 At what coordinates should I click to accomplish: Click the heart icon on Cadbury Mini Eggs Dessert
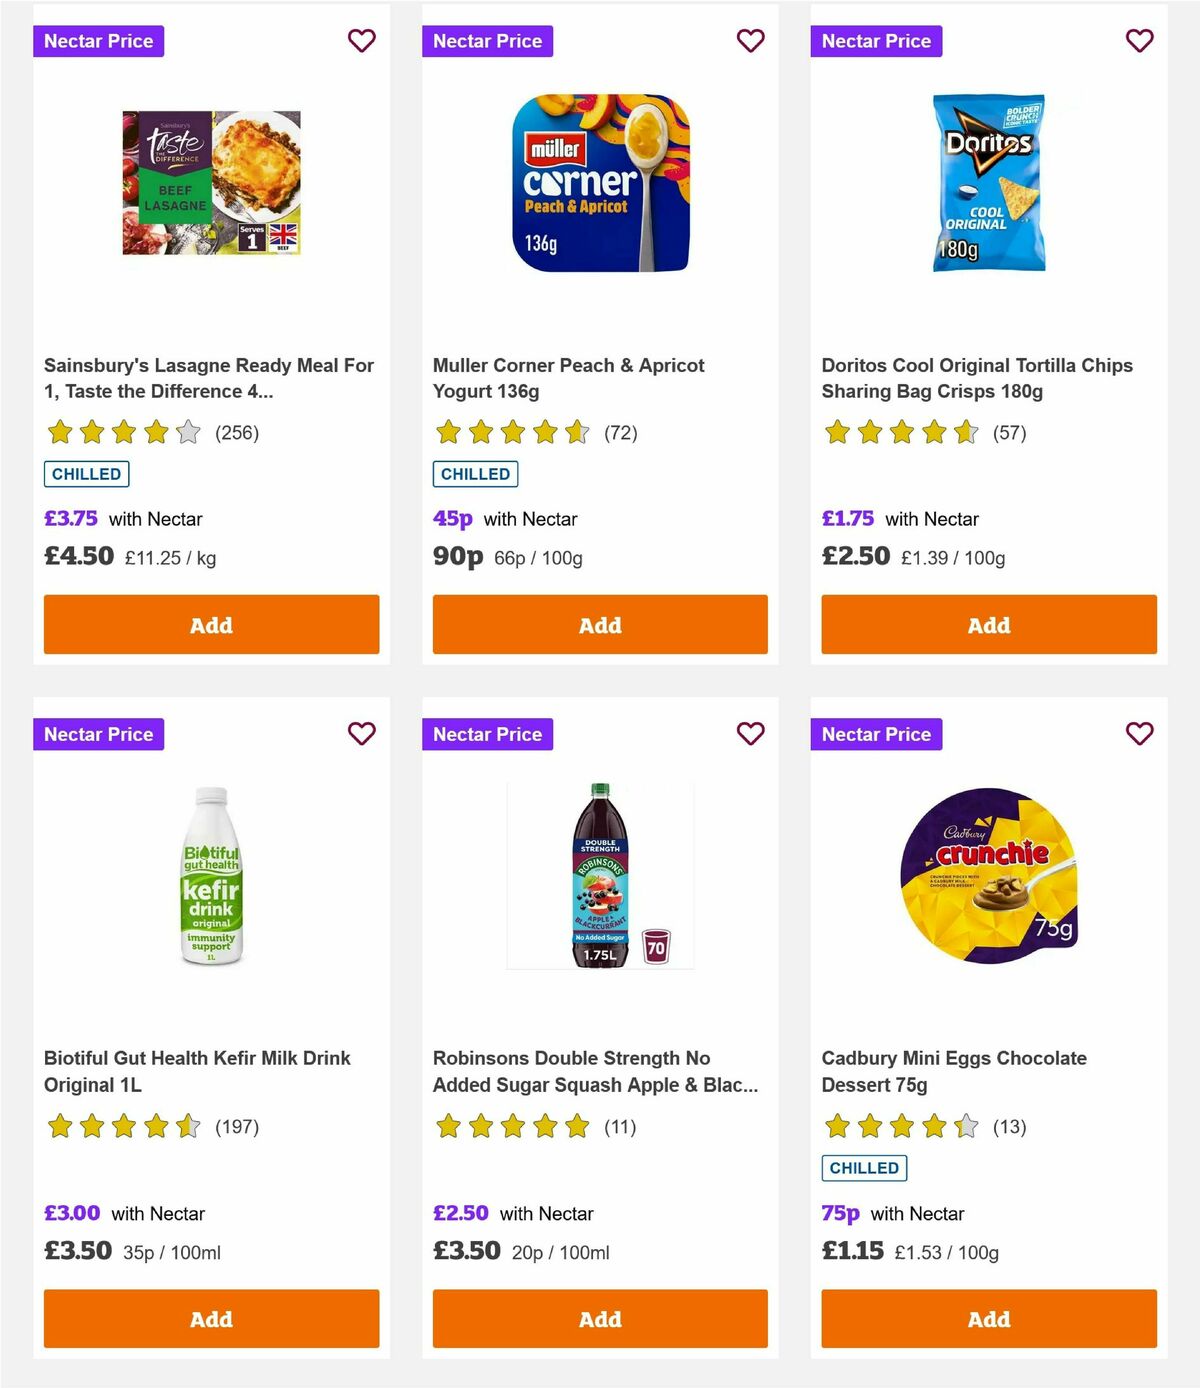[1139, 733]
